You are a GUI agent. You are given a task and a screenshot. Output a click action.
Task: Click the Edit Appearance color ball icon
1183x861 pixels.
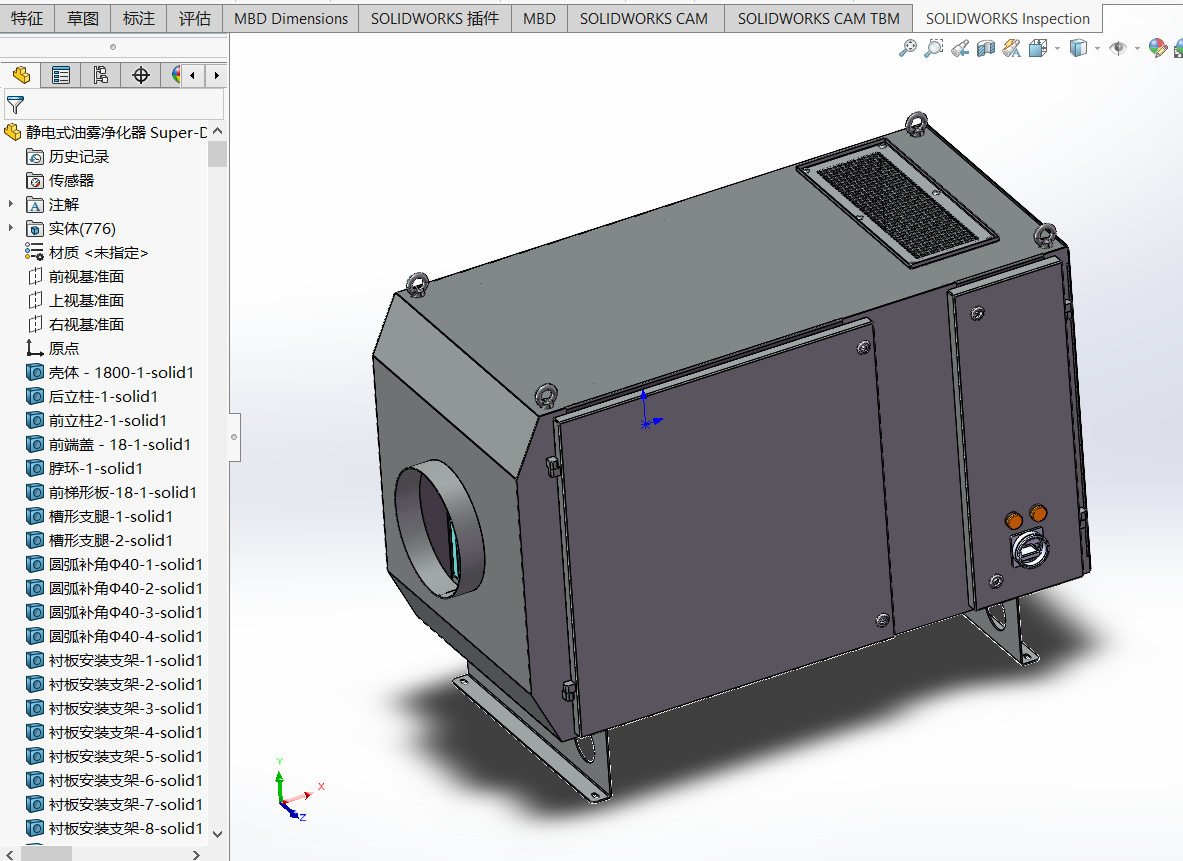click(x=1157, y=48)
